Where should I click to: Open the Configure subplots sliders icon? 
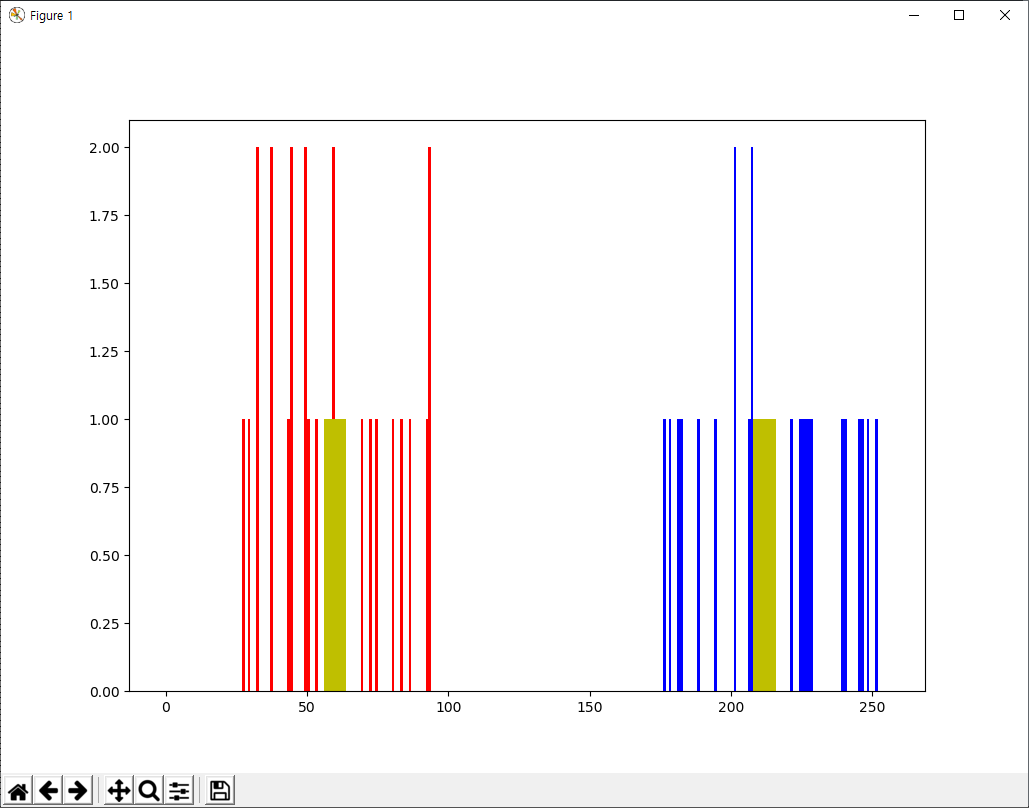178,790
